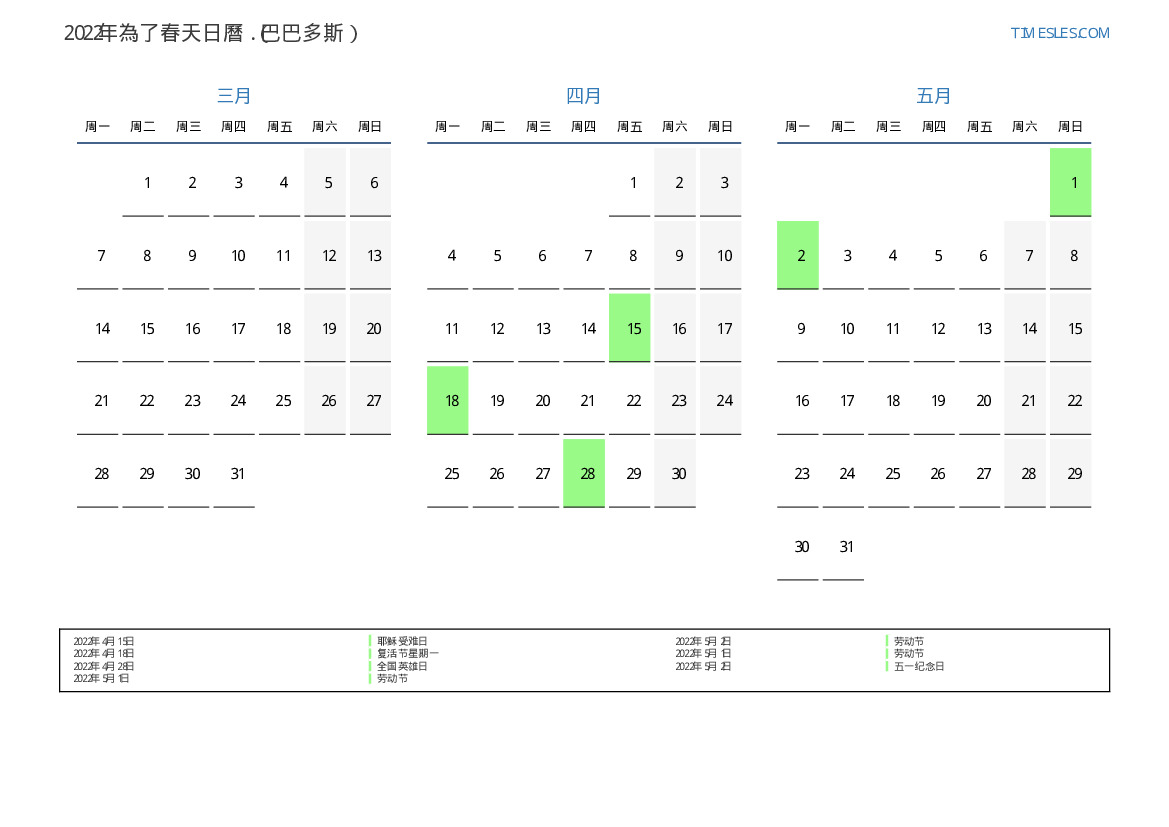Select the highlighted May 2 date
Image resolution: width=1169 pixels, height=827 pixels.
coord(798,255)
